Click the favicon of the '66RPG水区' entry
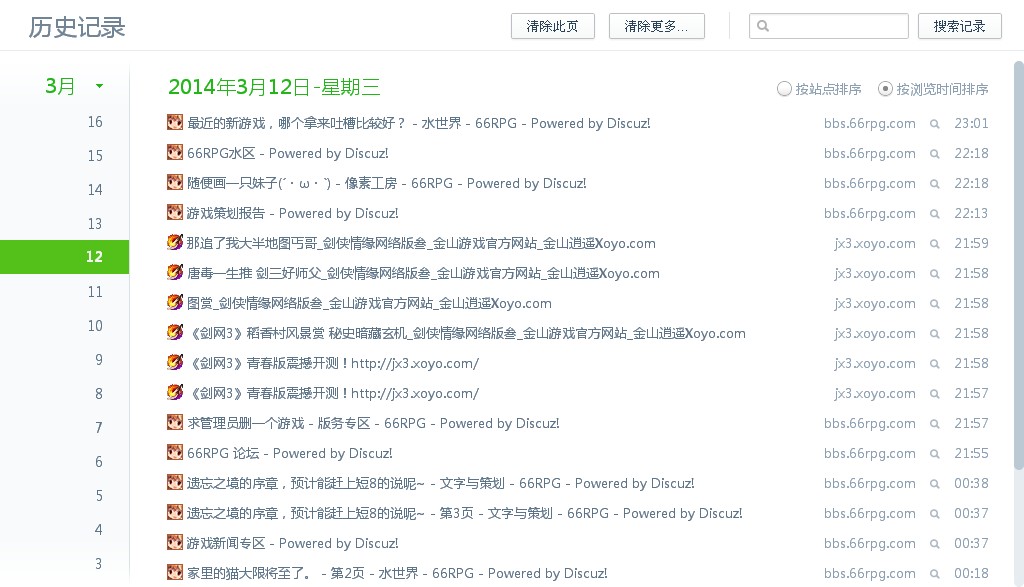This screenshot has width=1024, height=587. (x=174, y=153)
